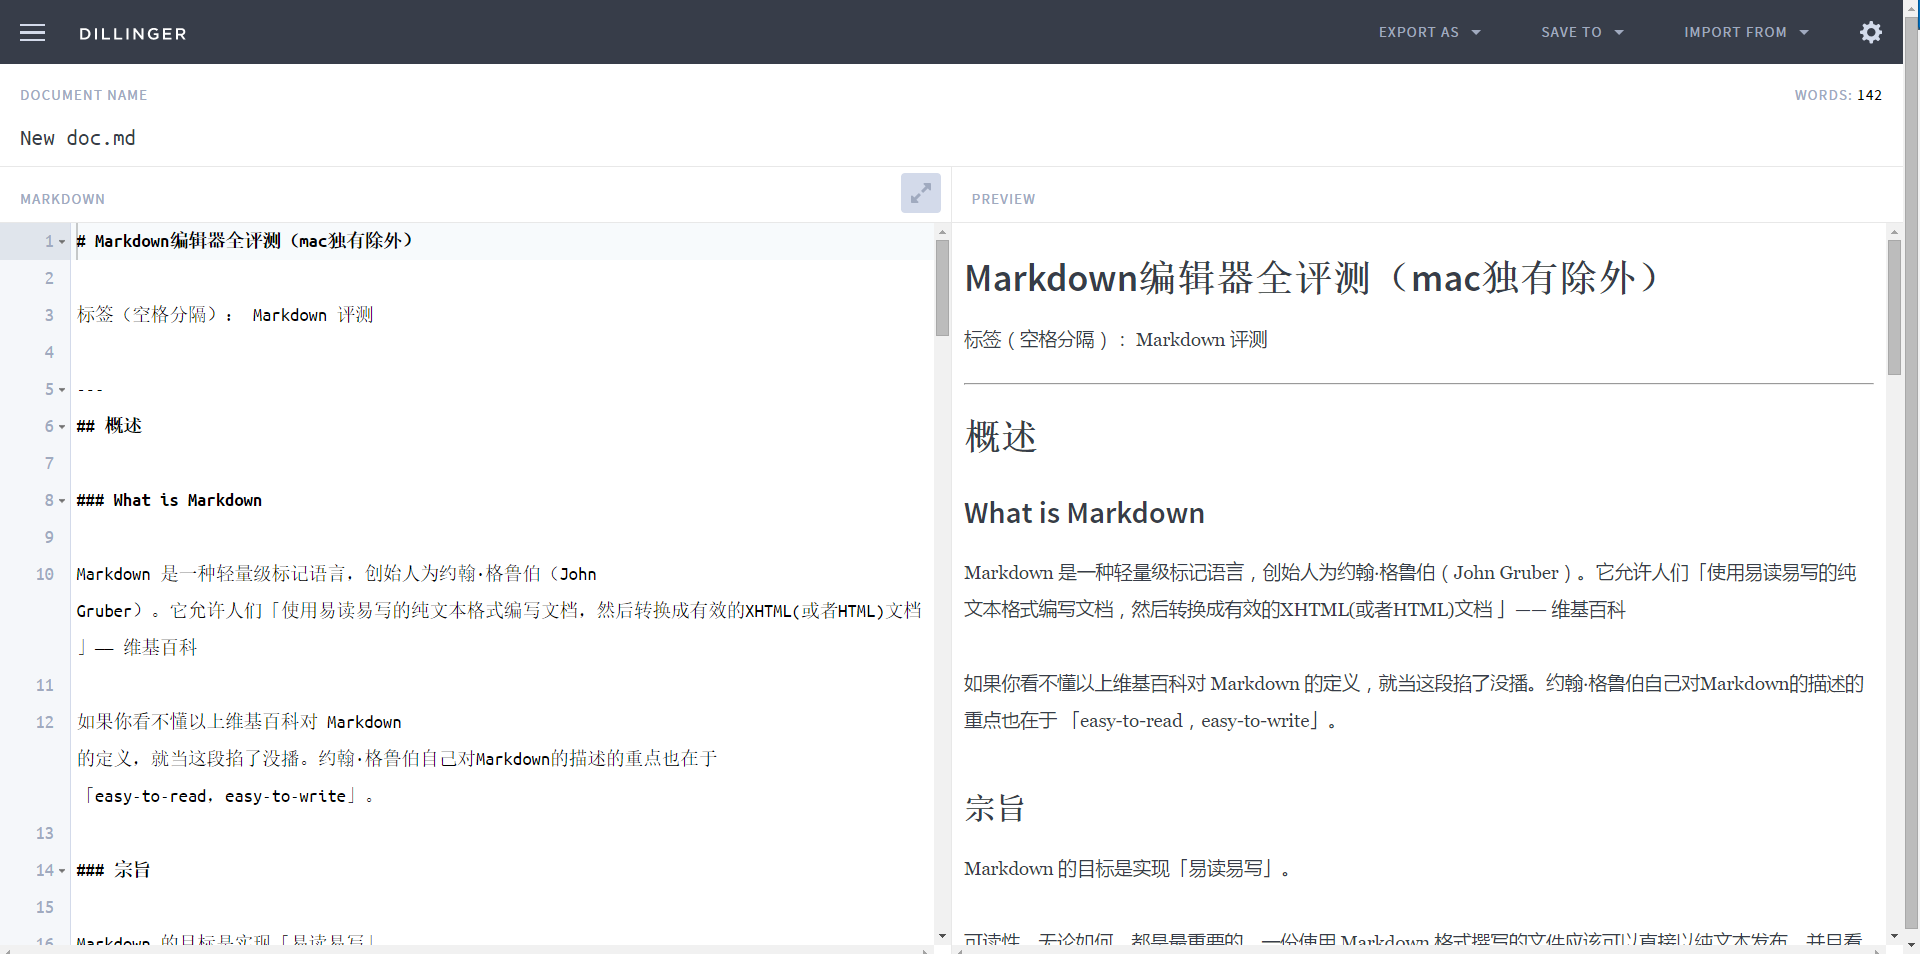Click line number 12 in the gutter
Image resolution: width=1920 pixels, height=954 pixels.
click(x=45, y=722)
